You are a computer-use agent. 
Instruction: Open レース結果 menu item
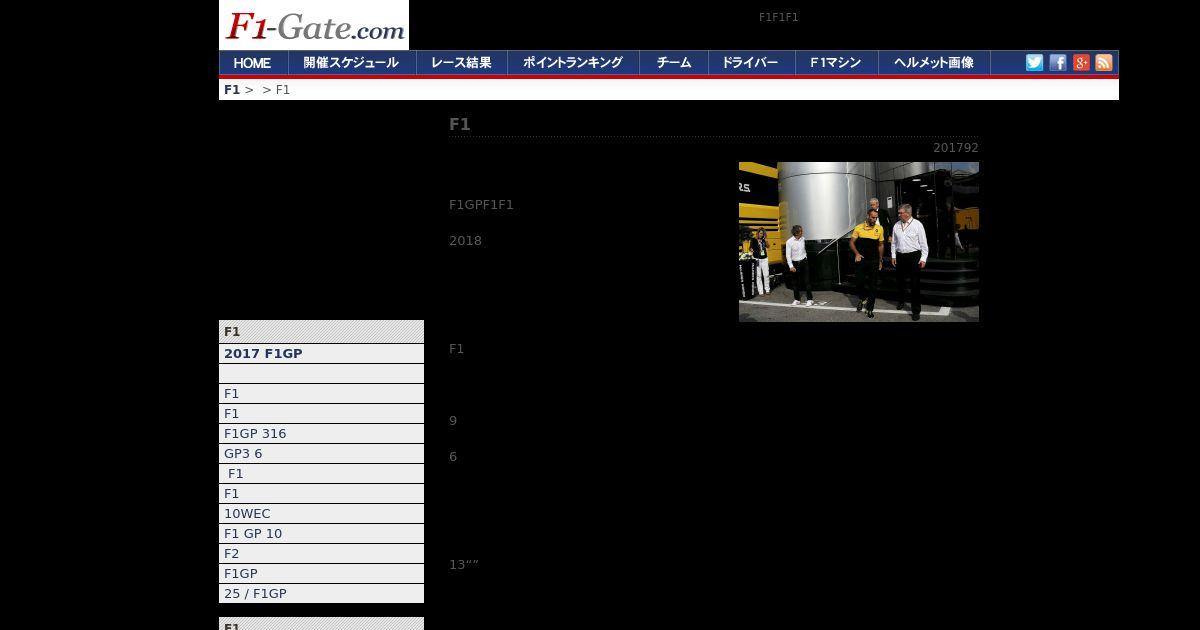pos(462,63)
